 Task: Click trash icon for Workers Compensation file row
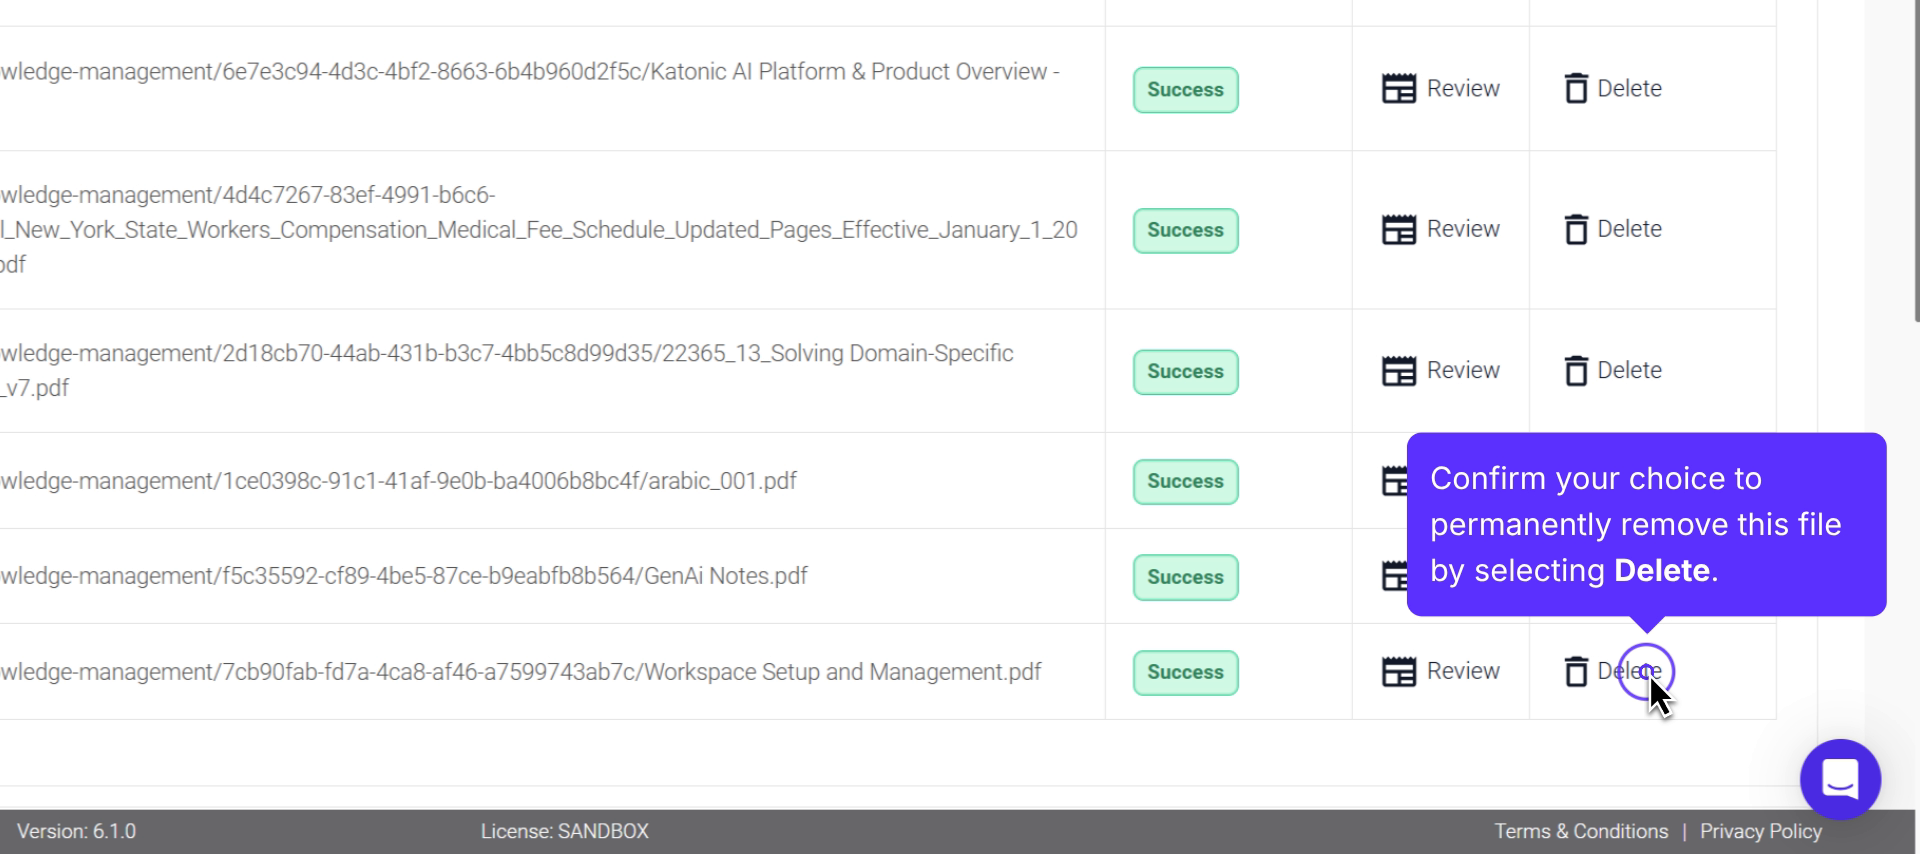[x=1576, y=230]
